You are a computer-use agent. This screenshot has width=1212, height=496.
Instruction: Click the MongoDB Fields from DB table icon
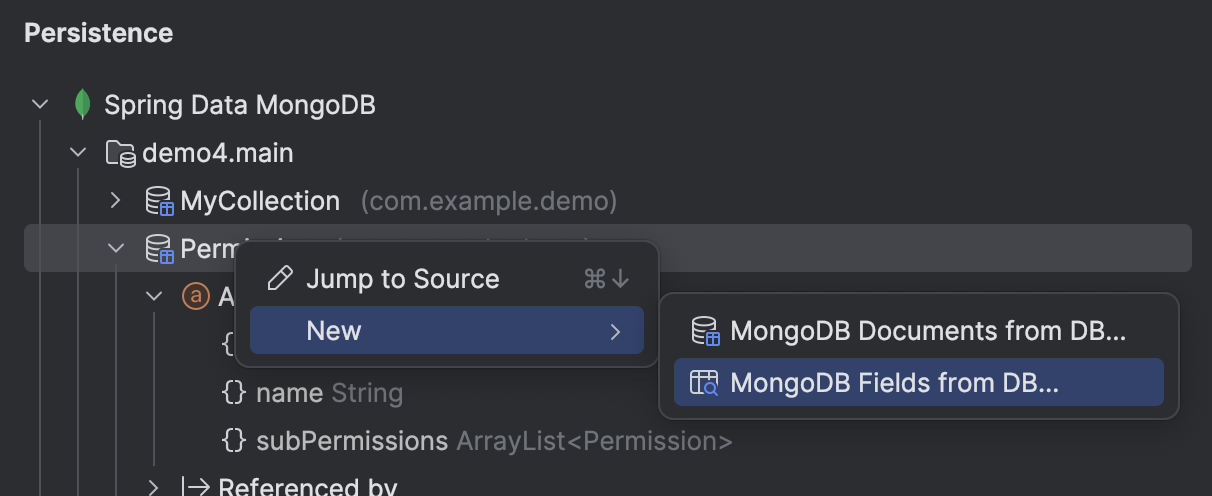tap(705, 383)
